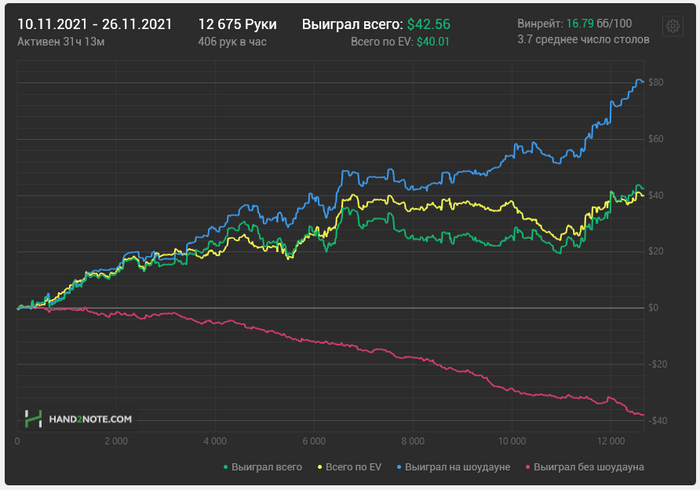700x490 pixels.
Task: Click the $80 y-axis label
Action: click(x=656, y=82)
